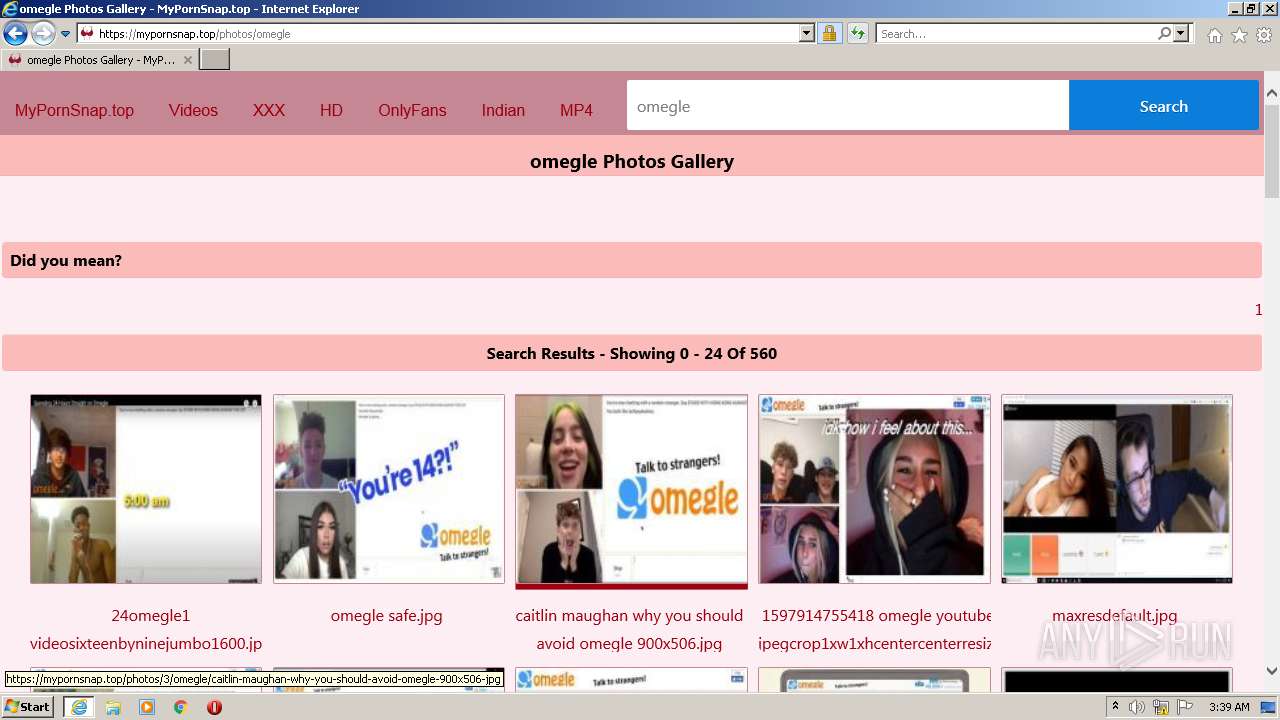Launch the Media Player taskbar icon
Screen dimensions: 1280x720
click(x=147, y=707)
